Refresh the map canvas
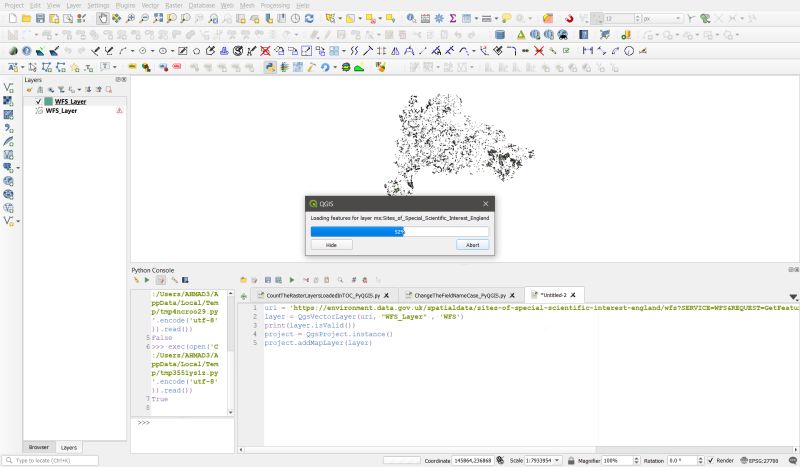Screen dimensions: 800x467 click(x=309, y=18)
